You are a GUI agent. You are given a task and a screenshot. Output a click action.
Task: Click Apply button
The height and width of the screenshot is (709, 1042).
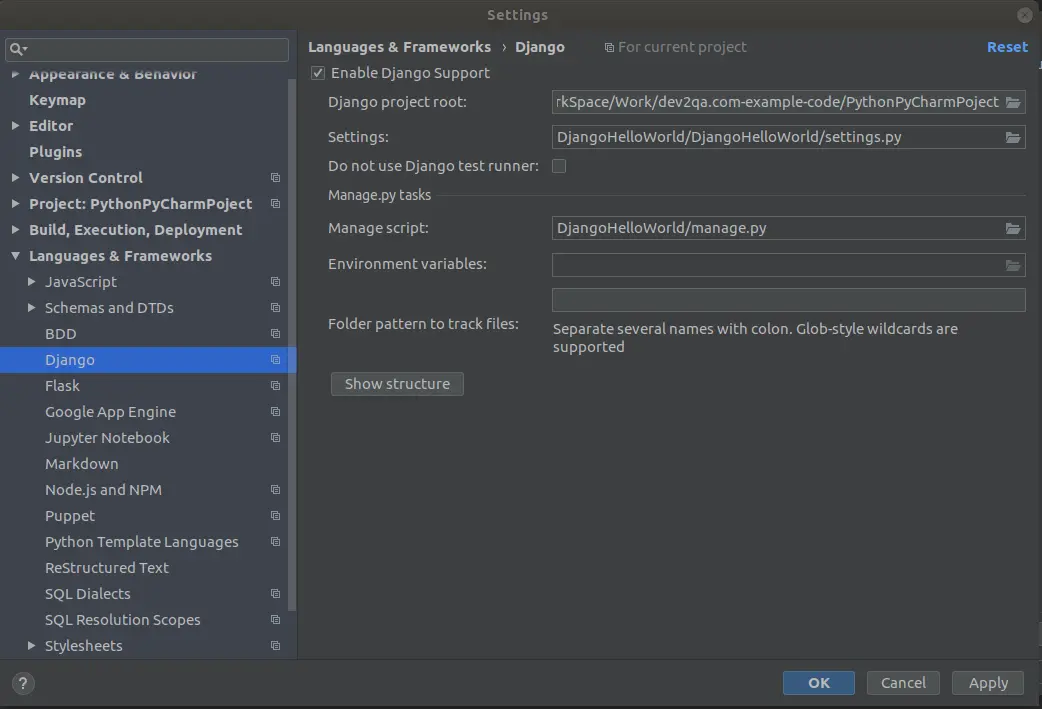pos(988,683)
